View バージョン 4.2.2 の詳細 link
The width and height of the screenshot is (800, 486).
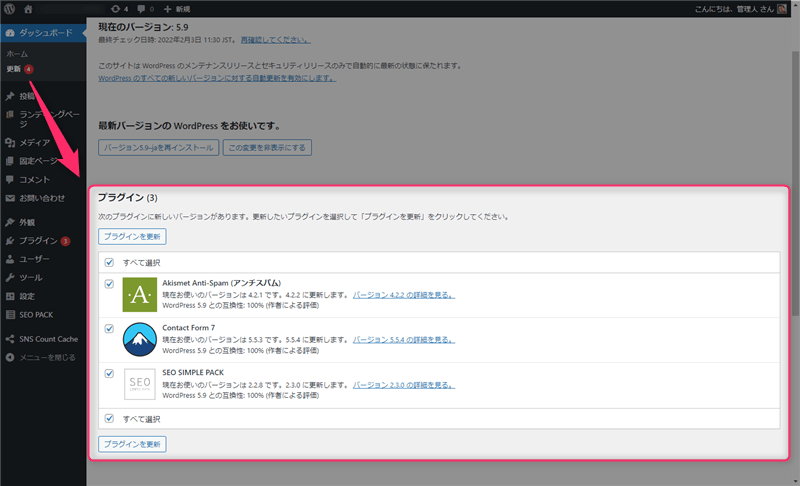(404, 295)
